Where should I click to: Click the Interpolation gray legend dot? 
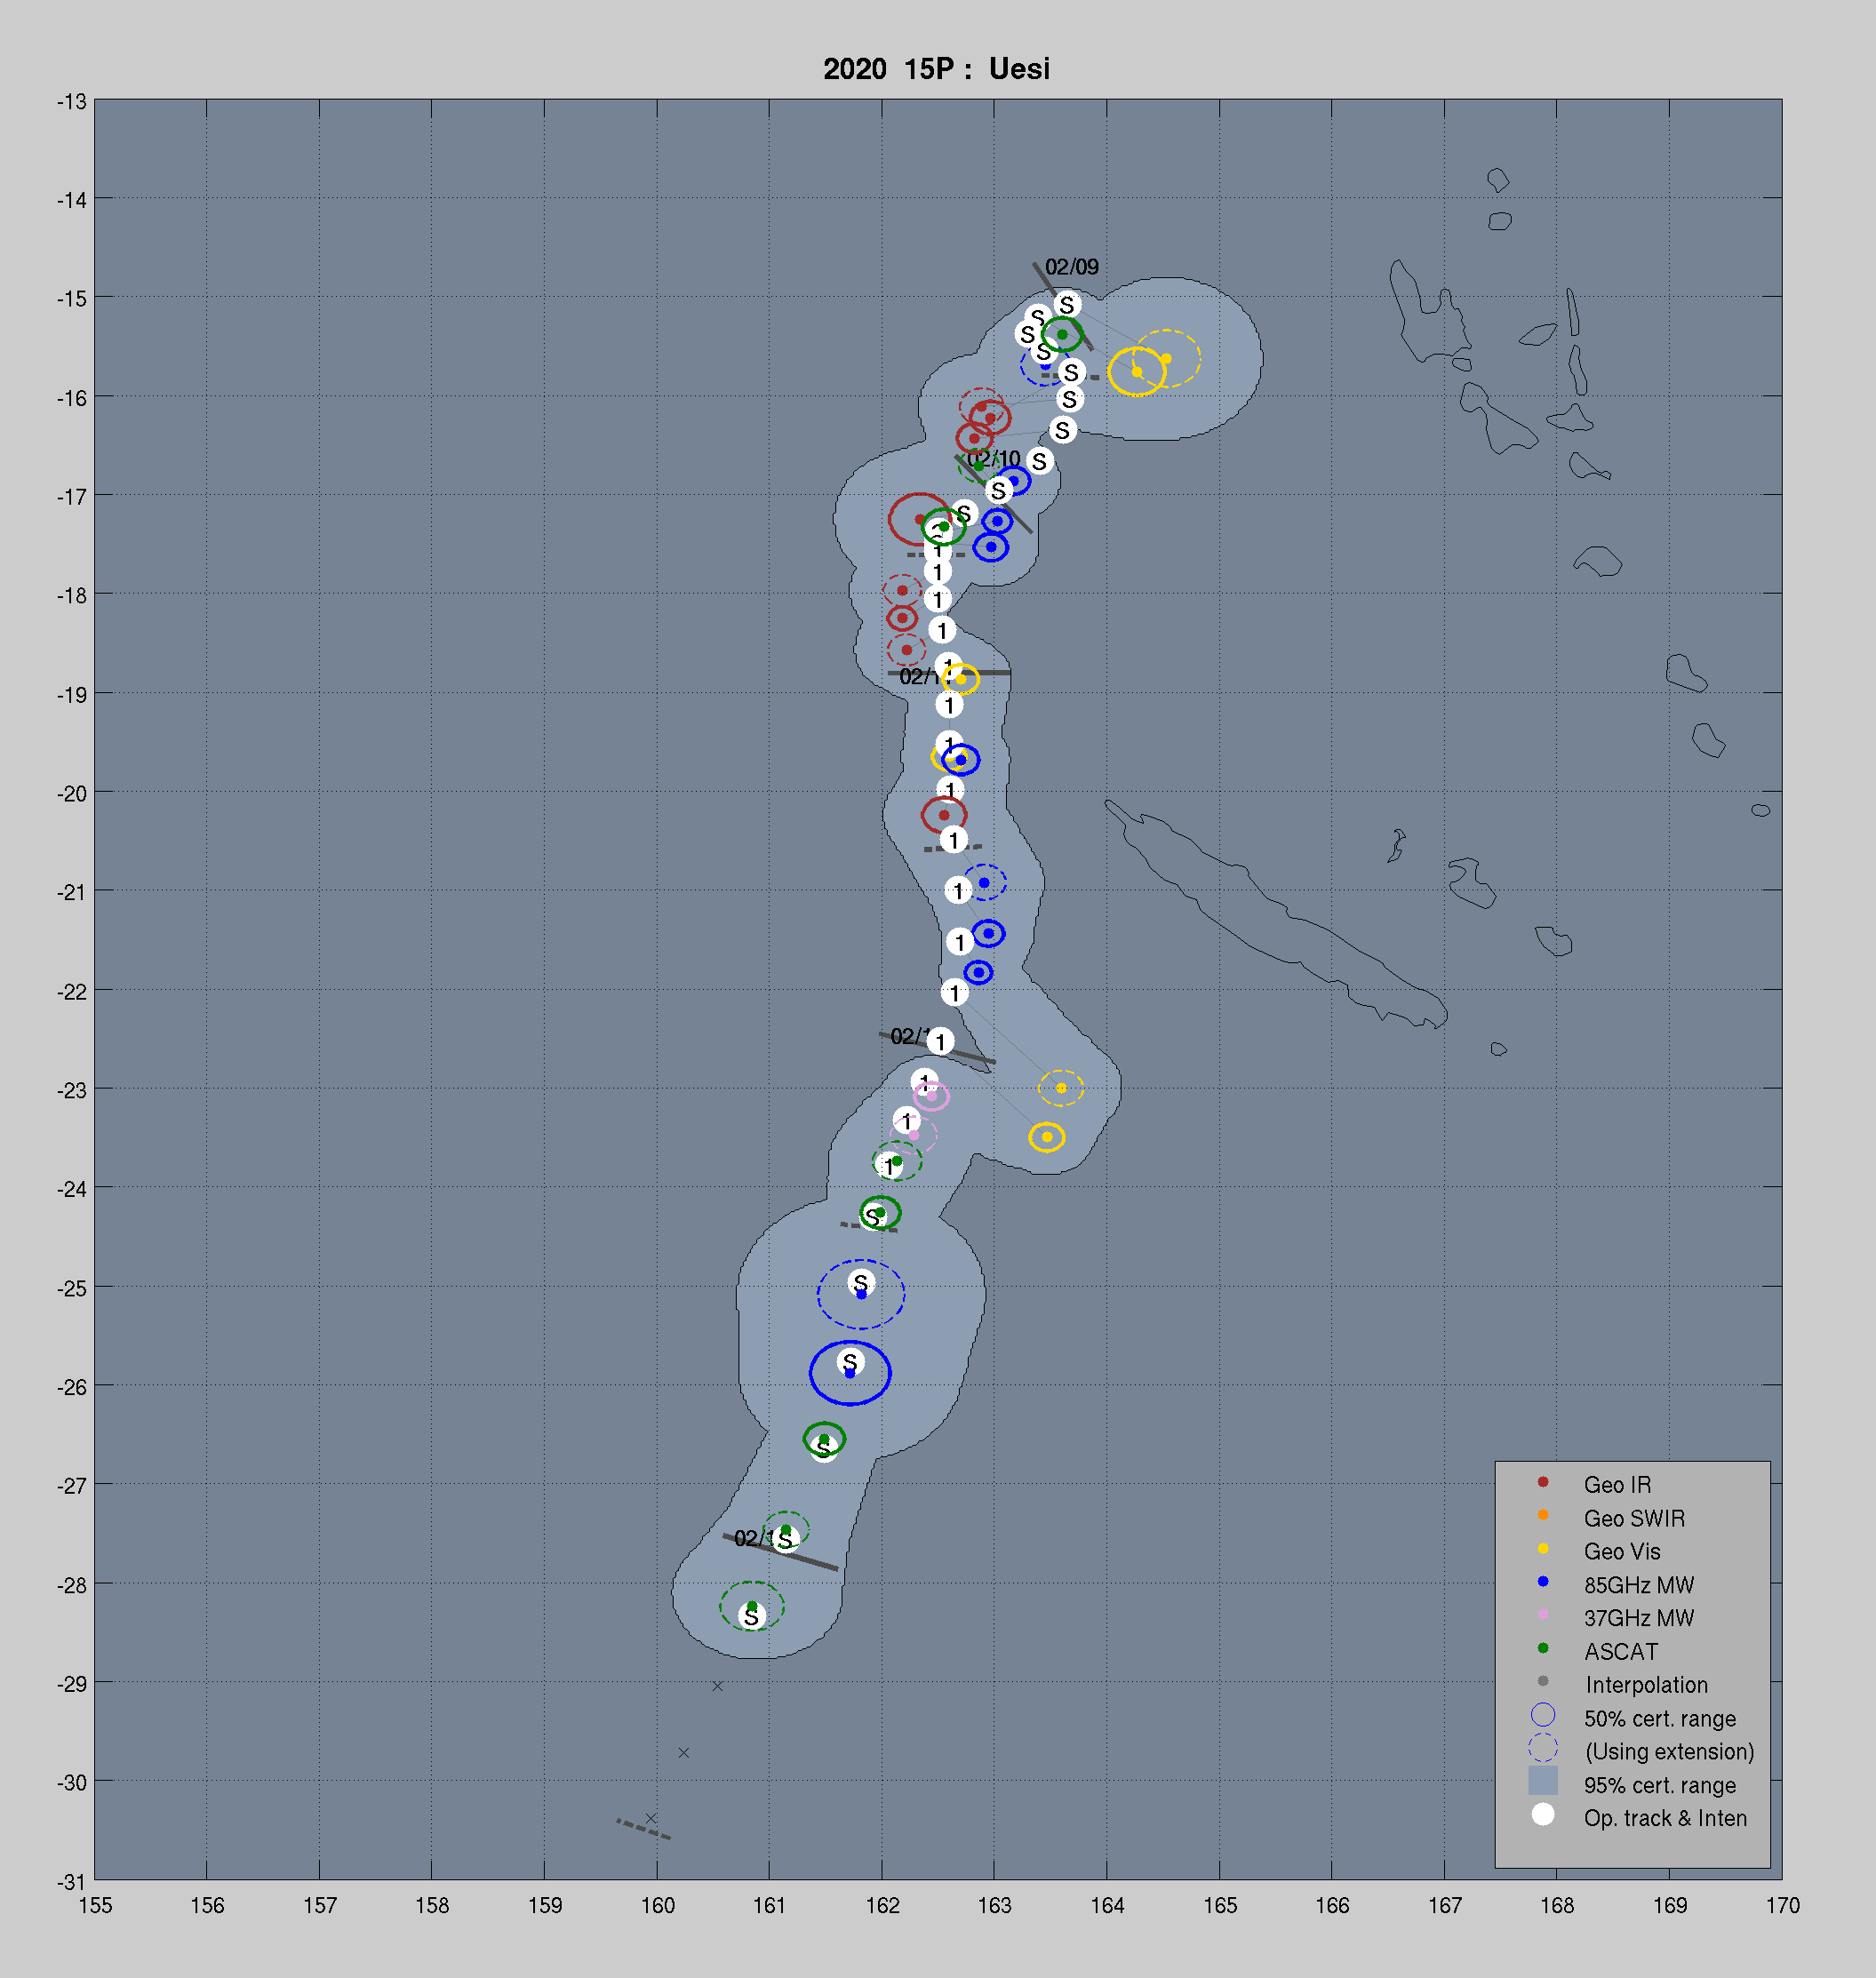1543,1681
